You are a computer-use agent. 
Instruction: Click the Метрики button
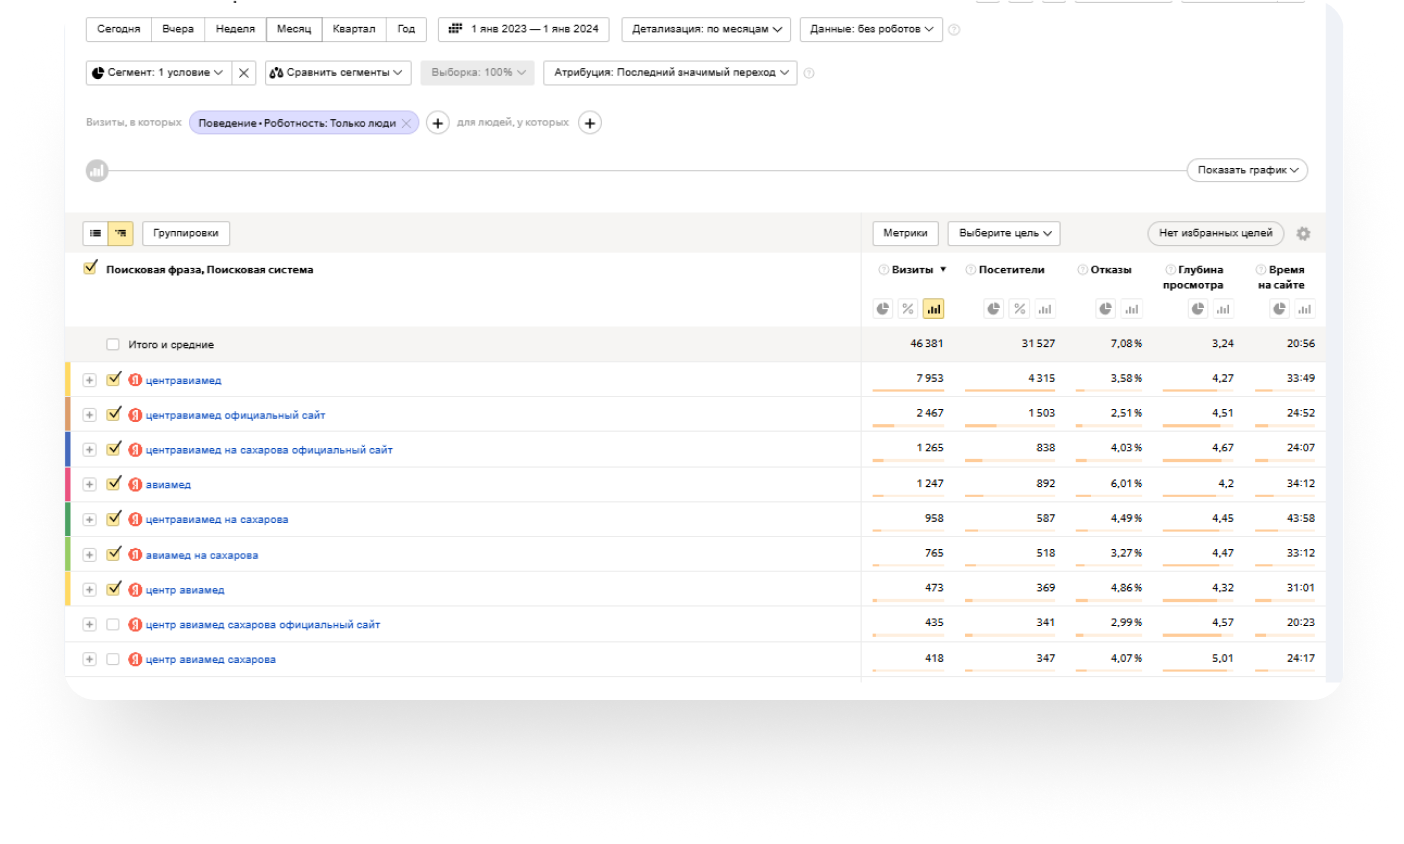point(905,233)
